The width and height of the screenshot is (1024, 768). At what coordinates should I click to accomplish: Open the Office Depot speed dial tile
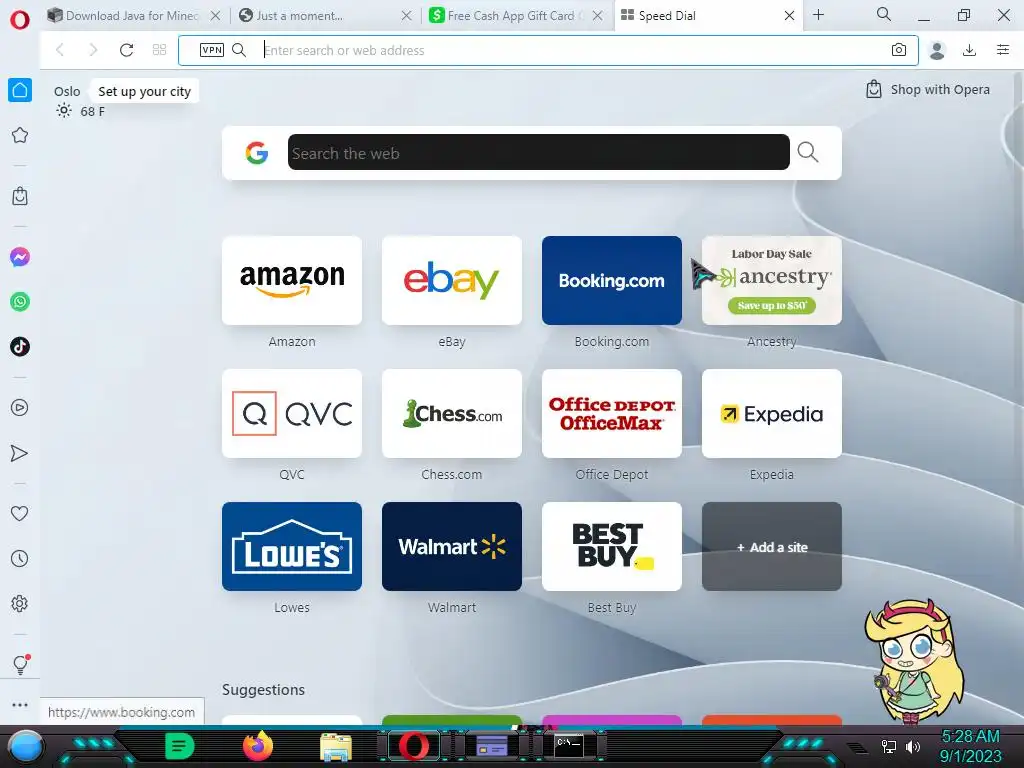[612, 413]
